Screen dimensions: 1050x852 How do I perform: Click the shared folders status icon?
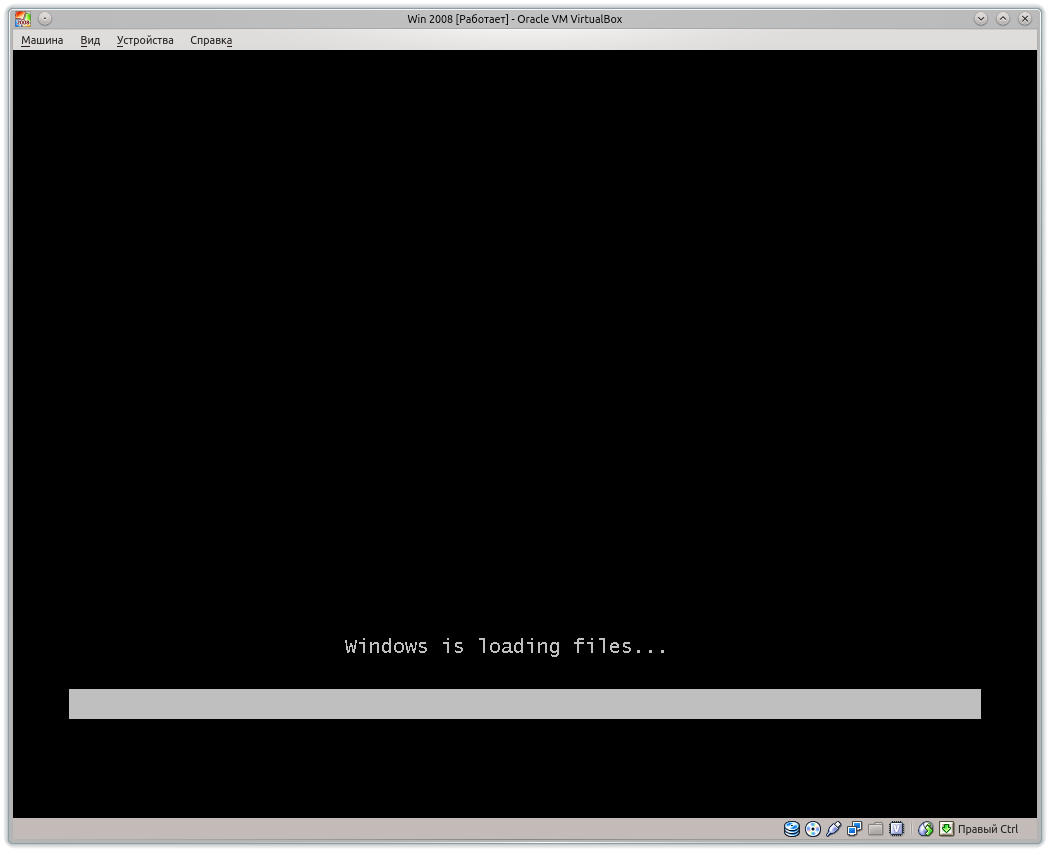[875, 829]
